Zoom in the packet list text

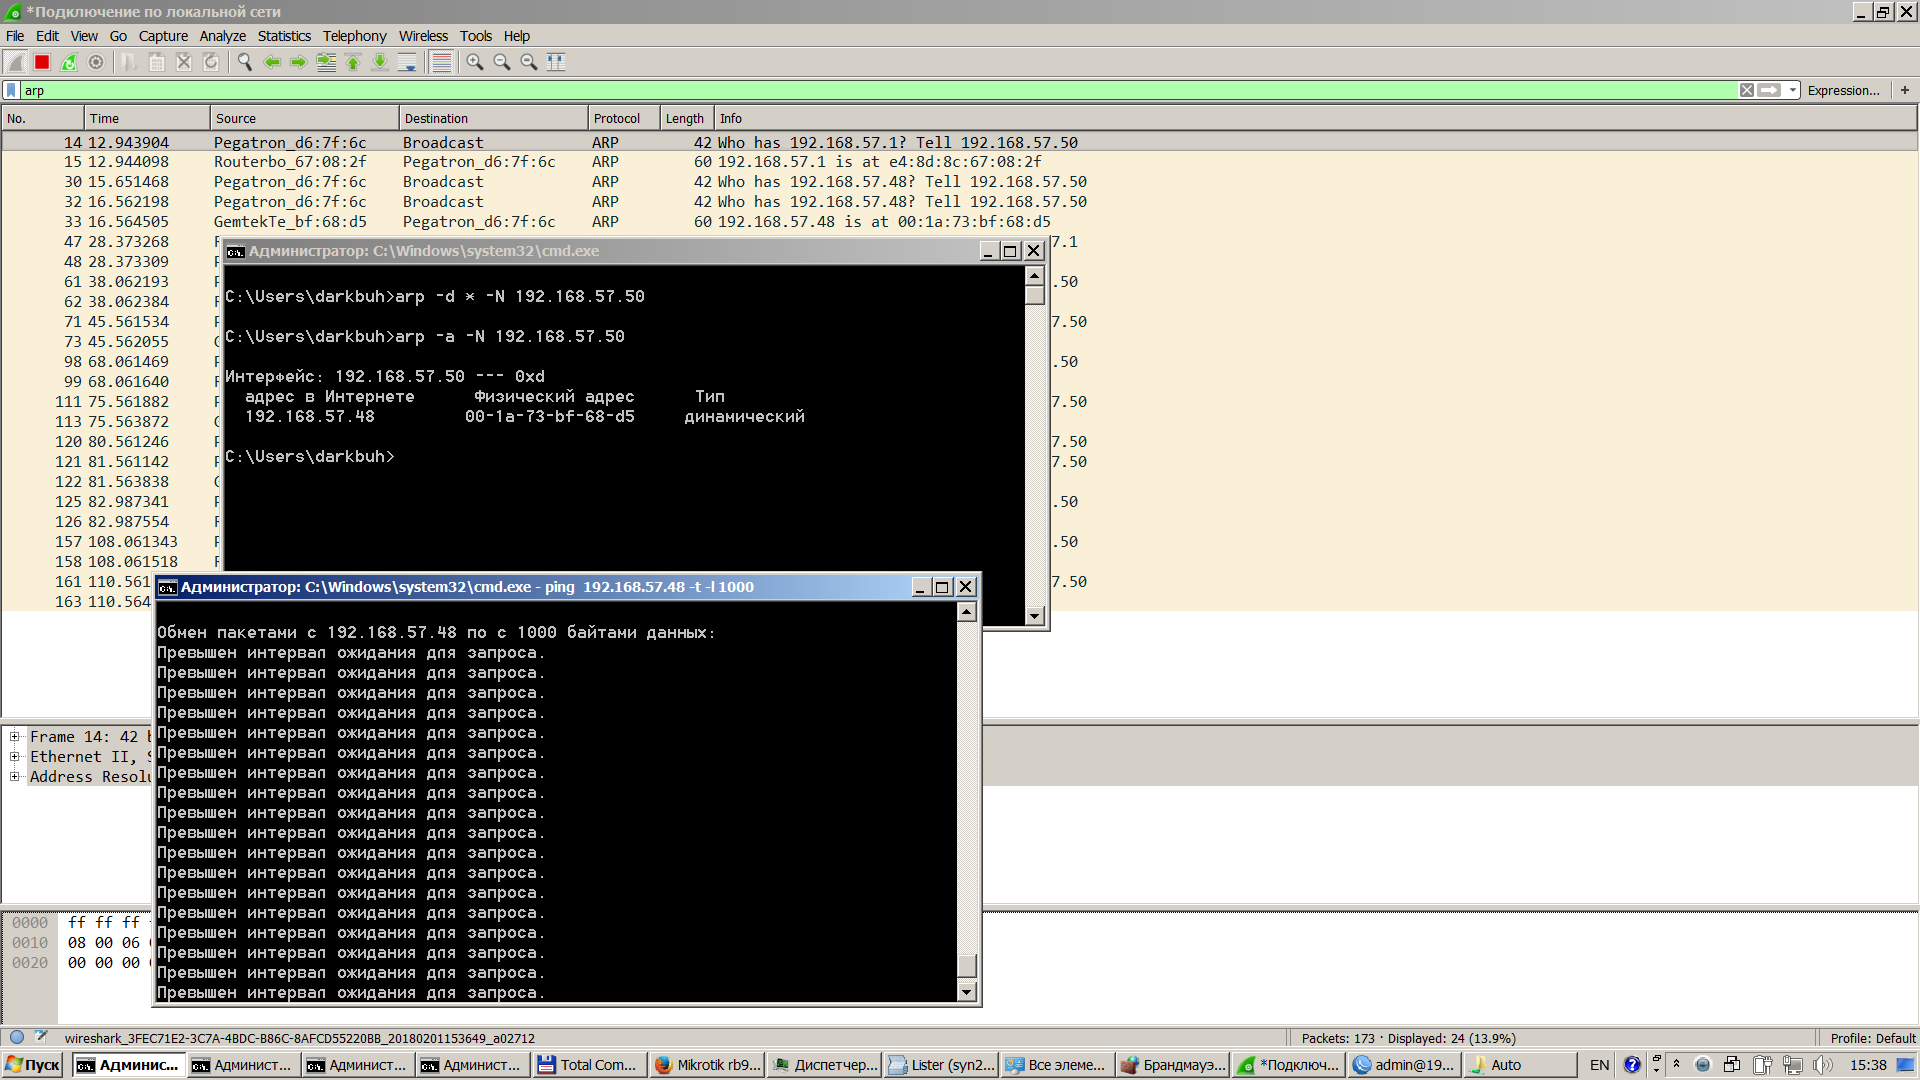(475, 62)
